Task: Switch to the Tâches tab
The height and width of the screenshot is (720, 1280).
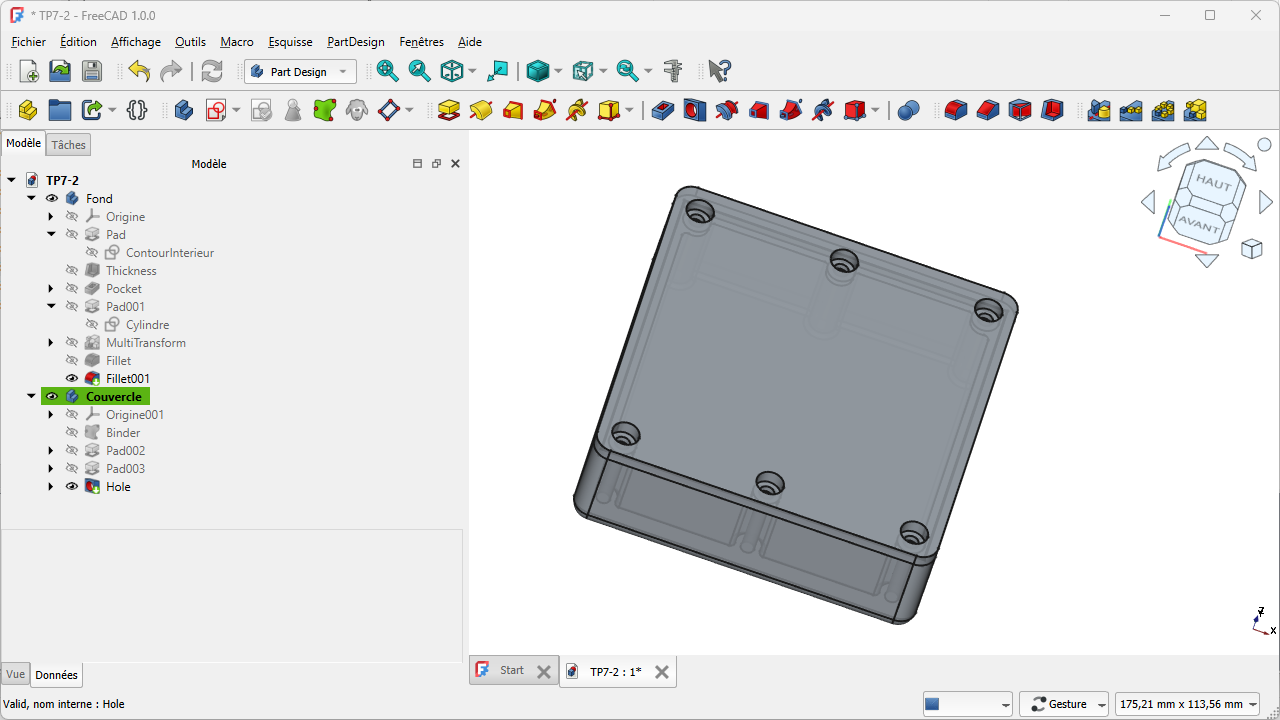Action: click(x=69, y=145)
